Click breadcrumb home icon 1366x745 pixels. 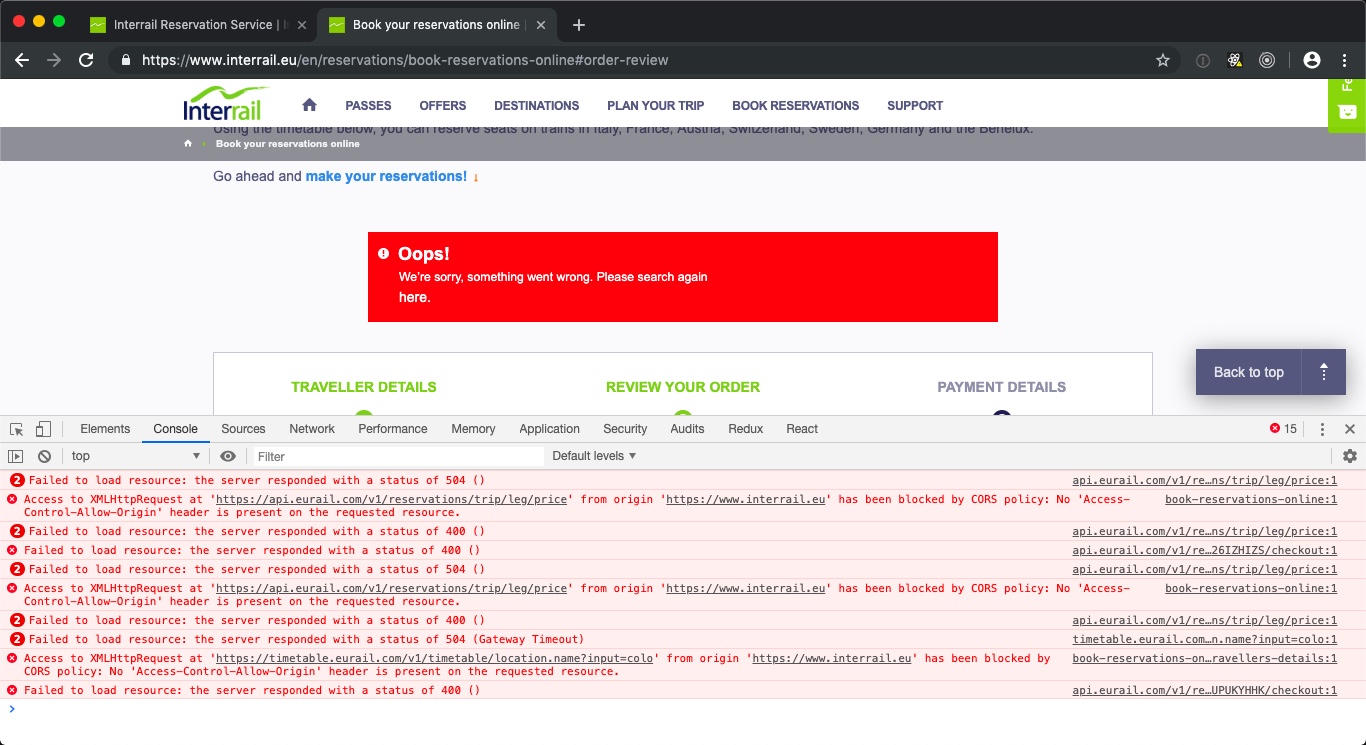pos(188,144)
